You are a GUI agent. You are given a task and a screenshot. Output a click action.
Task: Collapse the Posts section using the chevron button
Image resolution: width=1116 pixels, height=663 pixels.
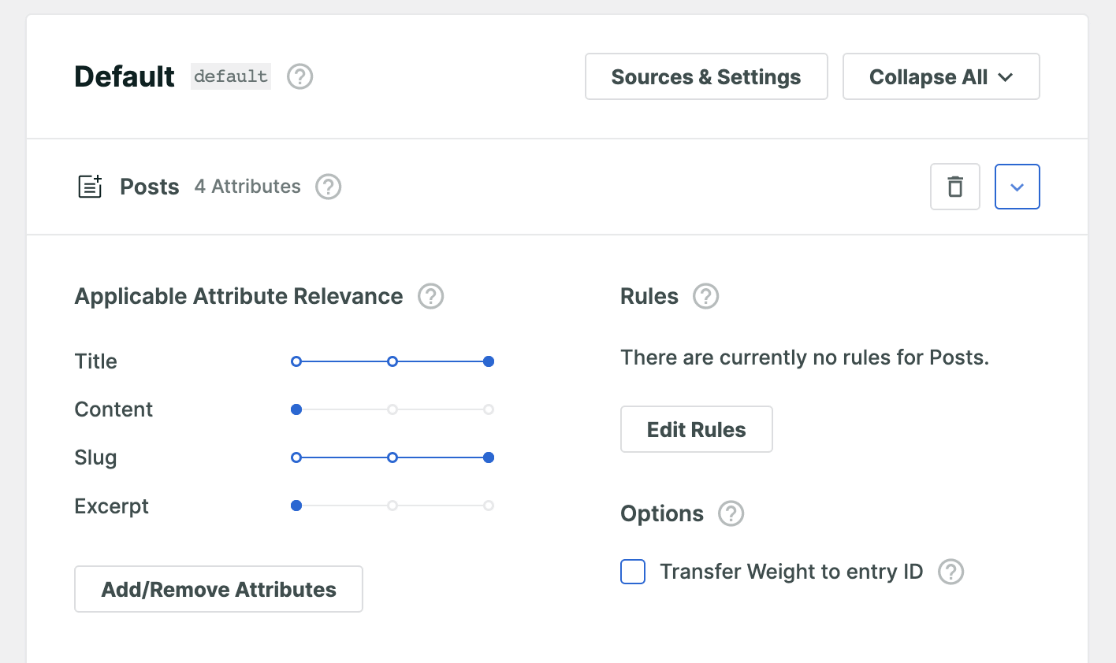(1017, 187)
